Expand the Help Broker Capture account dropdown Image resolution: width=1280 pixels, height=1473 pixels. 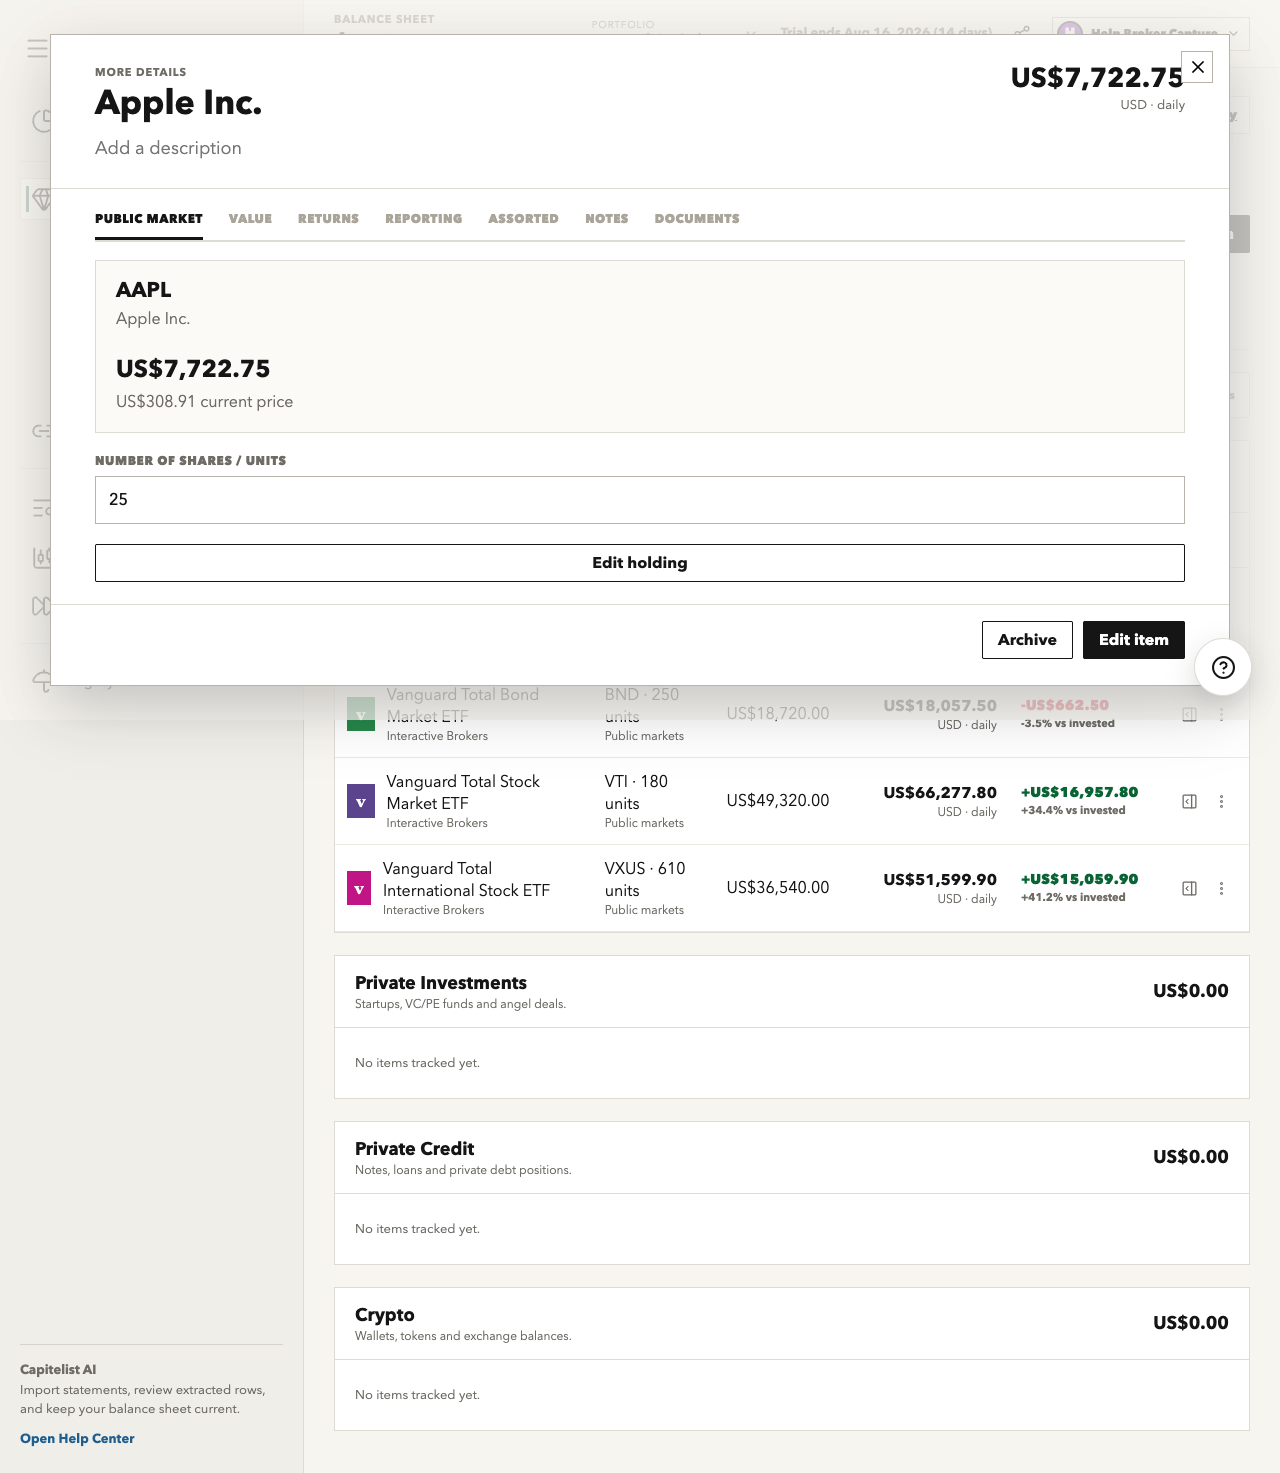(1150, 32)
